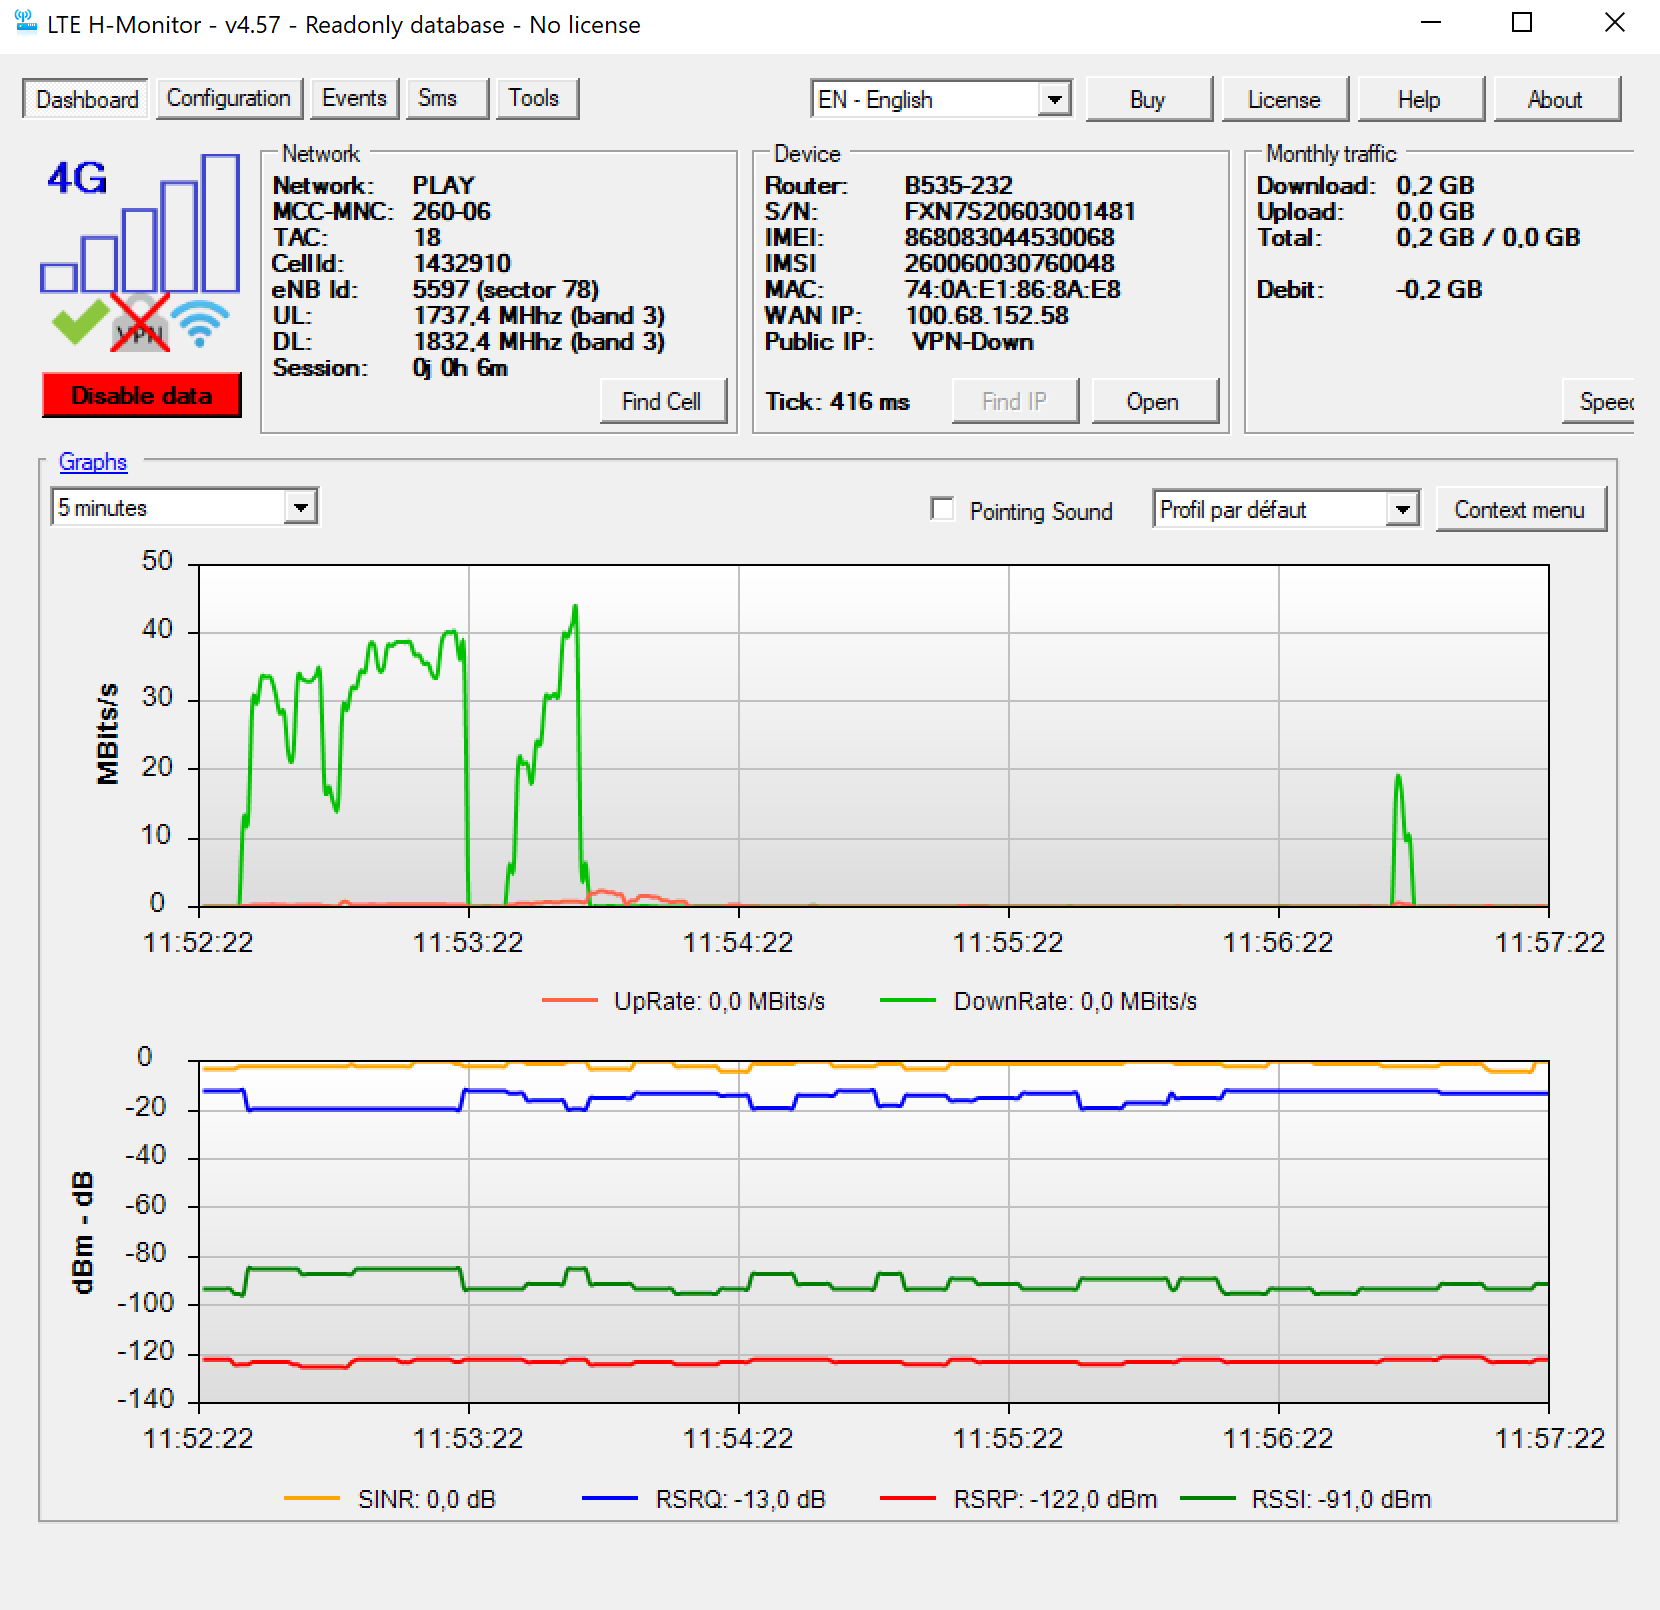Click the red RSRP legend swatch
Viewport: 1660px width, 1610px height.
coord(908,1499)
